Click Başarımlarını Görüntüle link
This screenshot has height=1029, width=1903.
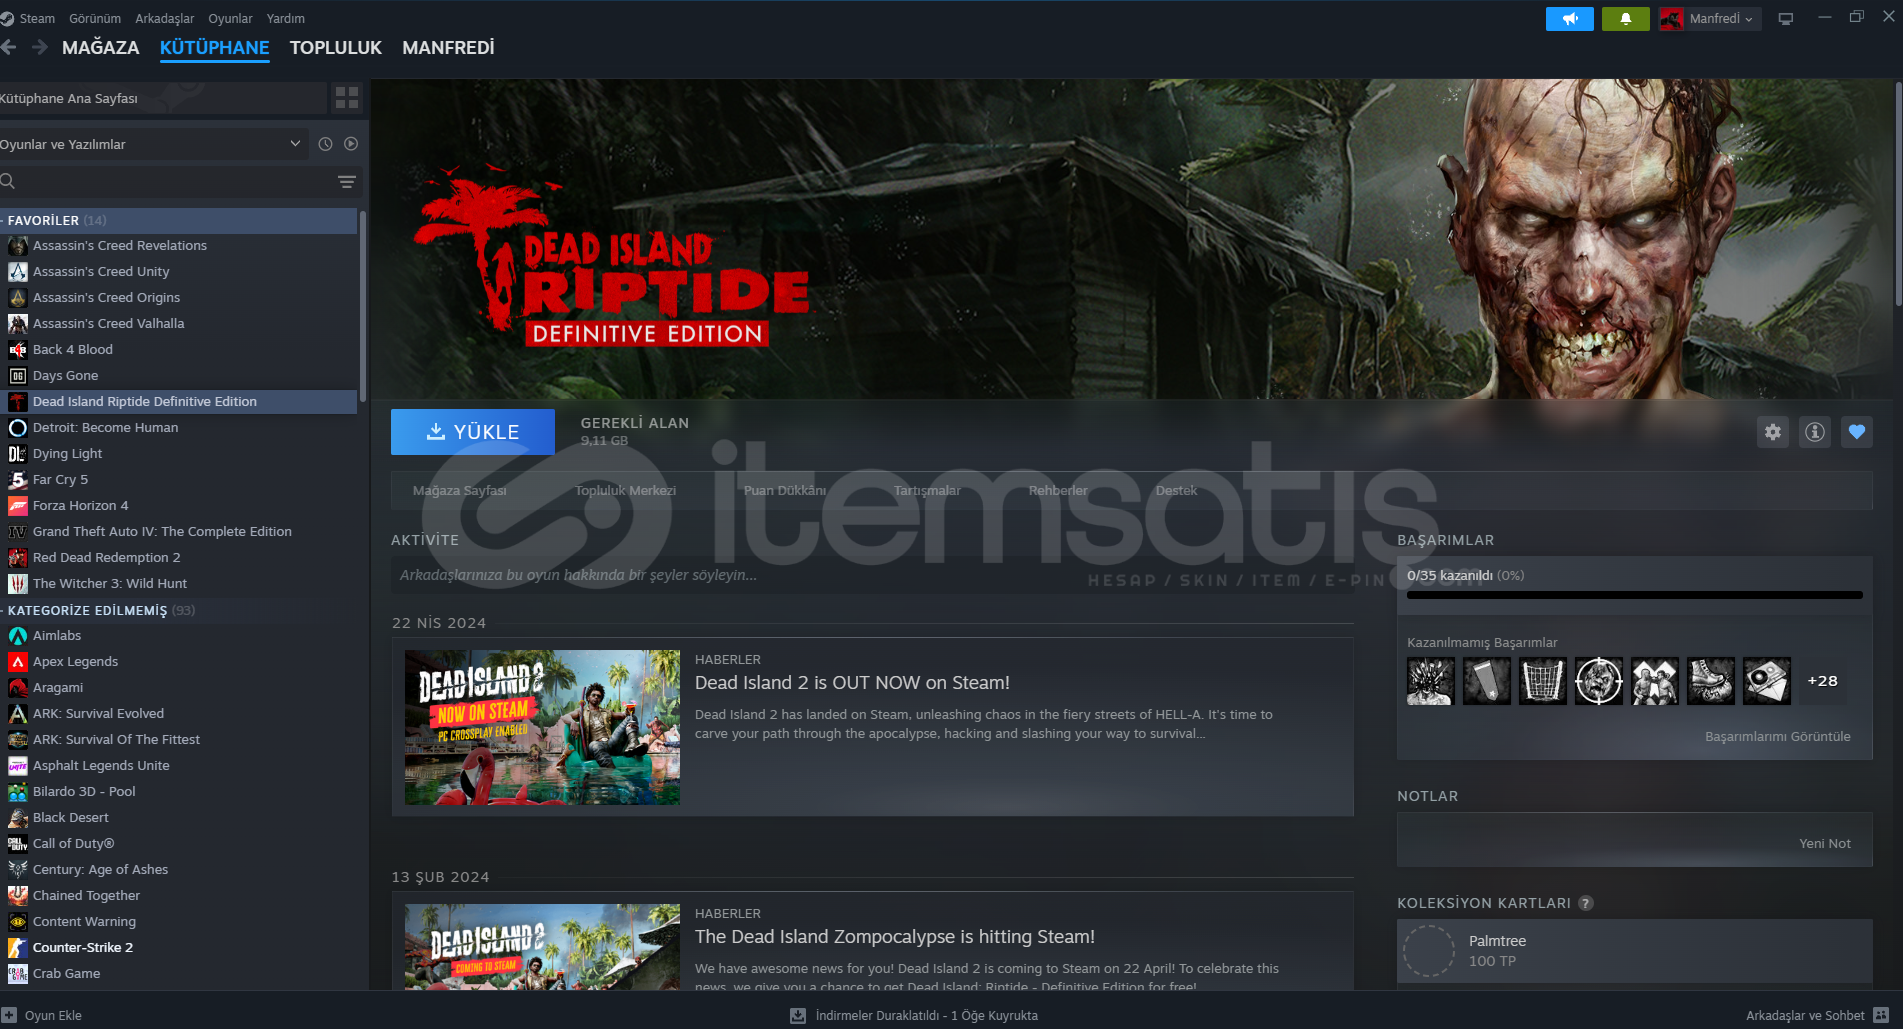(x=1778, y=736)
